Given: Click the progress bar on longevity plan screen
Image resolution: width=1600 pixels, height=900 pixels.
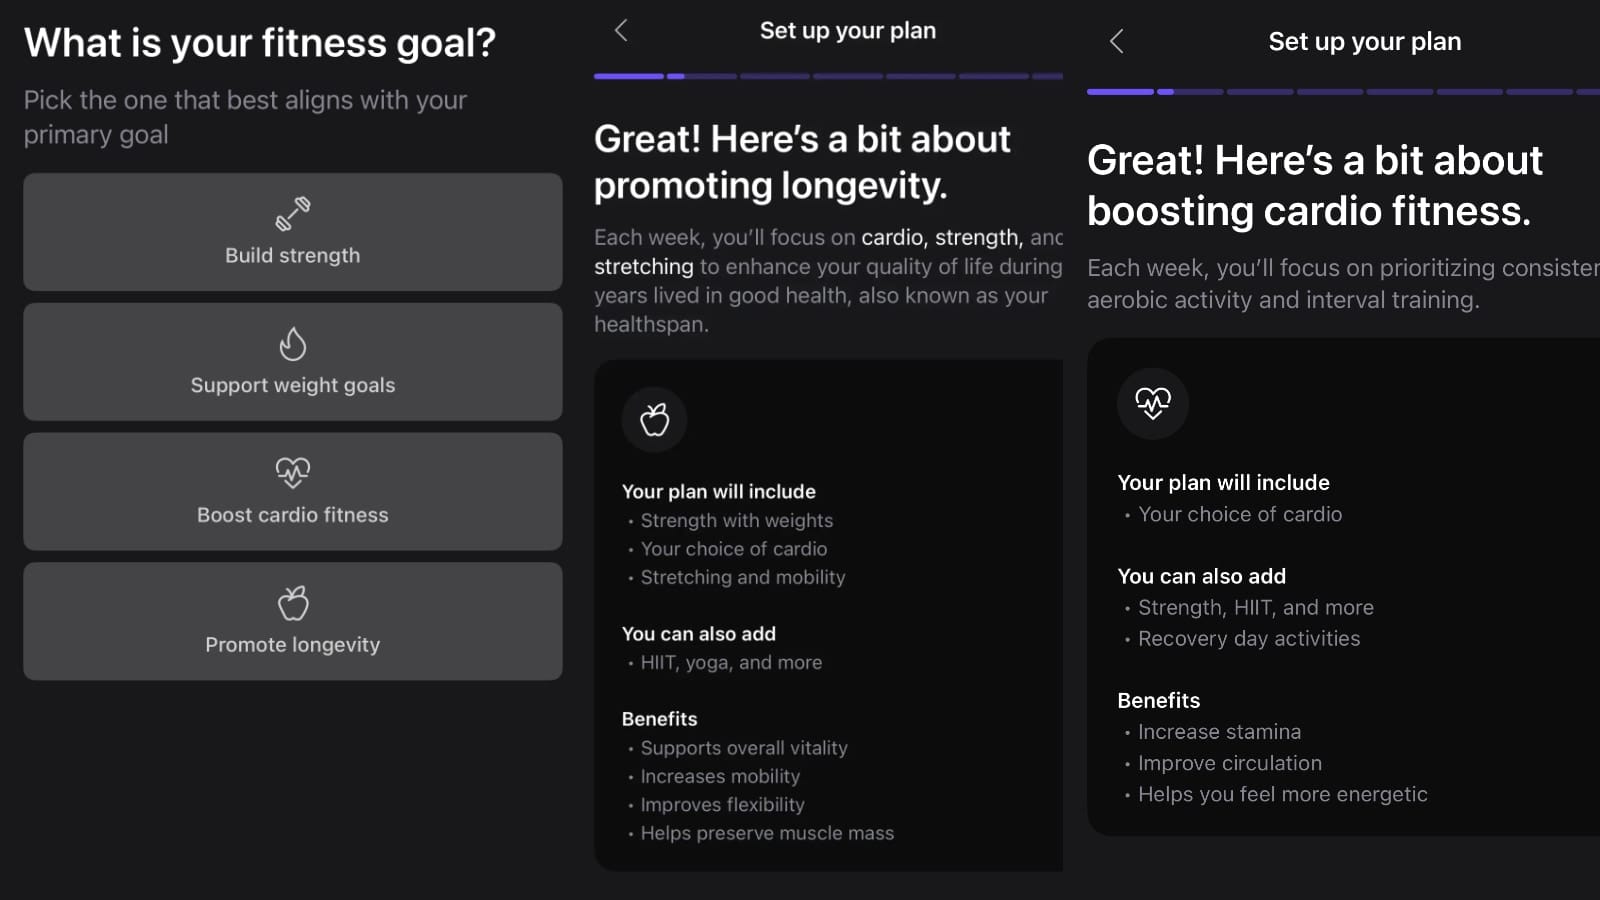Looking at the screenshot, I should [x=828, y=76].
